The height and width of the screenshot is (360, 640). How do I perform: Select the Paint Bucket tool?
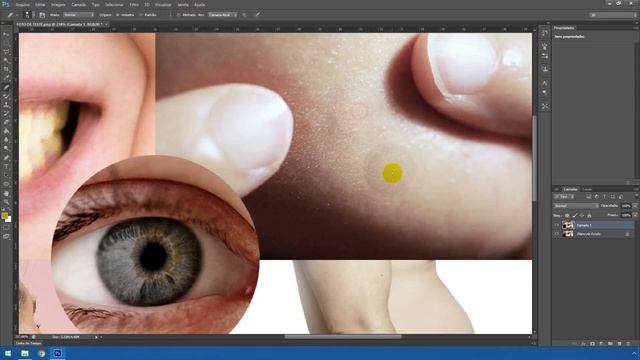6,131
